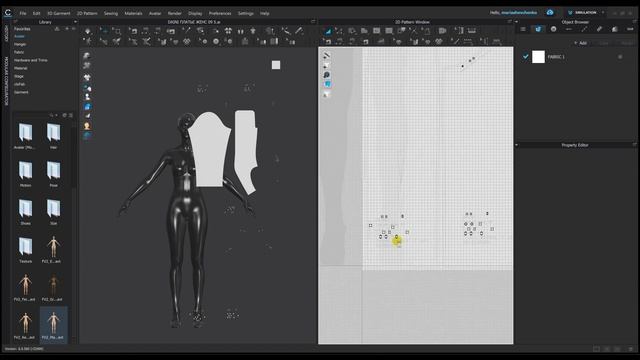The image size is (640, 360).
Task: Click the round Button tool in 3D toolbar
Action: pyautogui.click(x=216, y=41)
